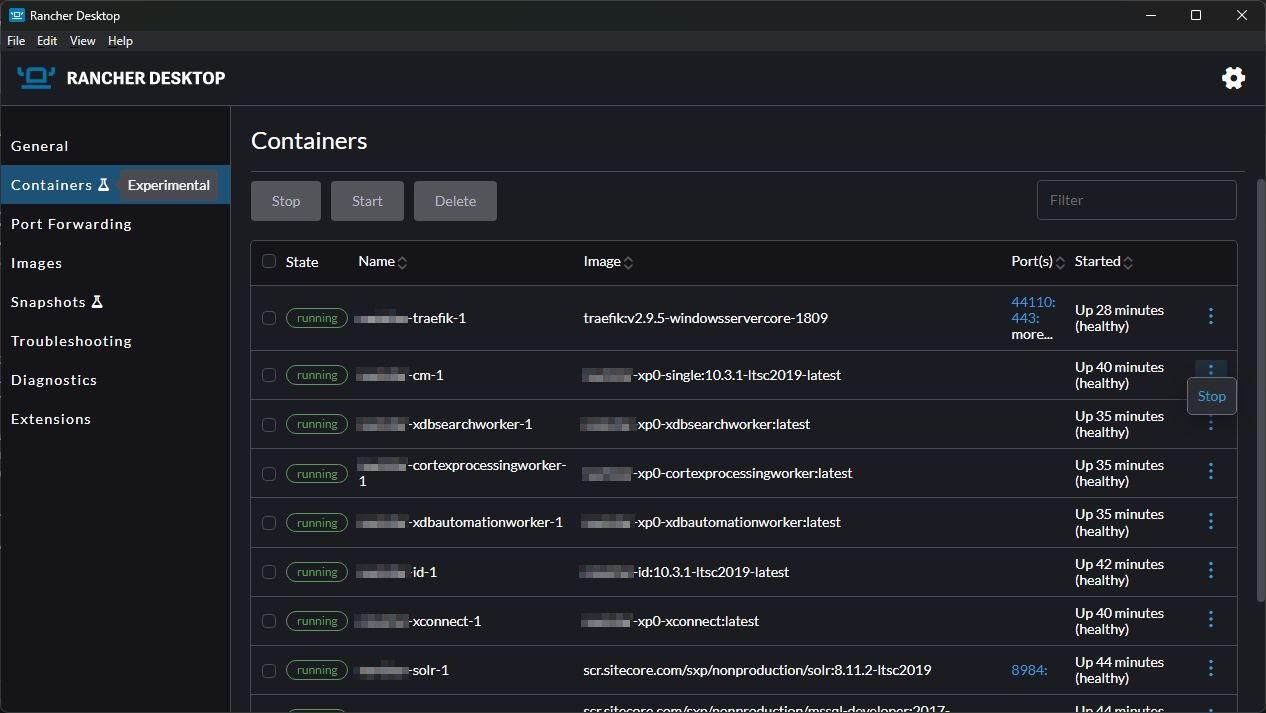Open preferences via the gear icon

tap(1233, 78)
